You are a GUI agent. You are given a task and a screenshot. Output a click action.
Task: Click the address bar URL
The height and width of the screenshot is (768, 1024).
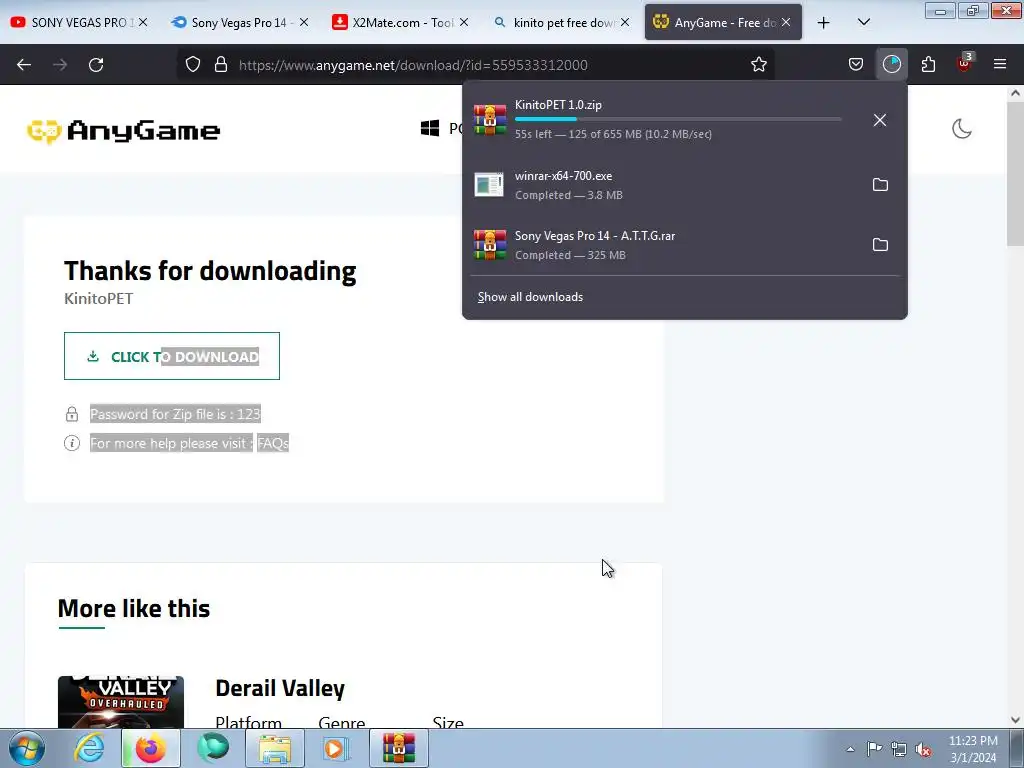413,65
